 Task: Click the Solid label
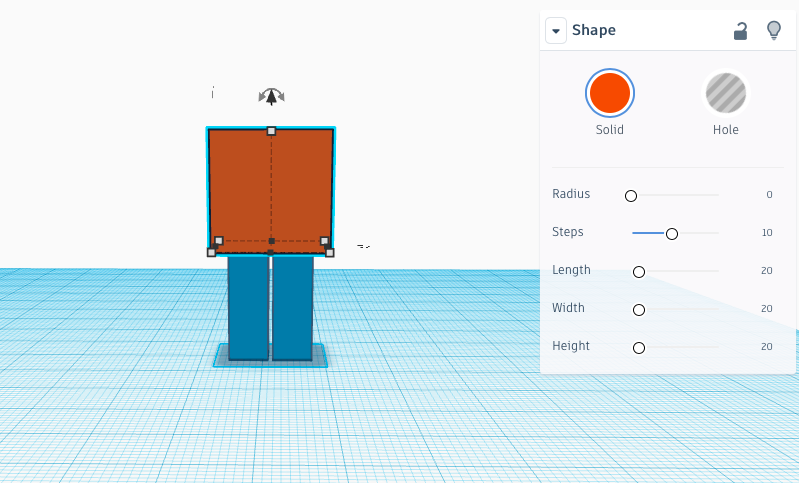click(610, 130)
